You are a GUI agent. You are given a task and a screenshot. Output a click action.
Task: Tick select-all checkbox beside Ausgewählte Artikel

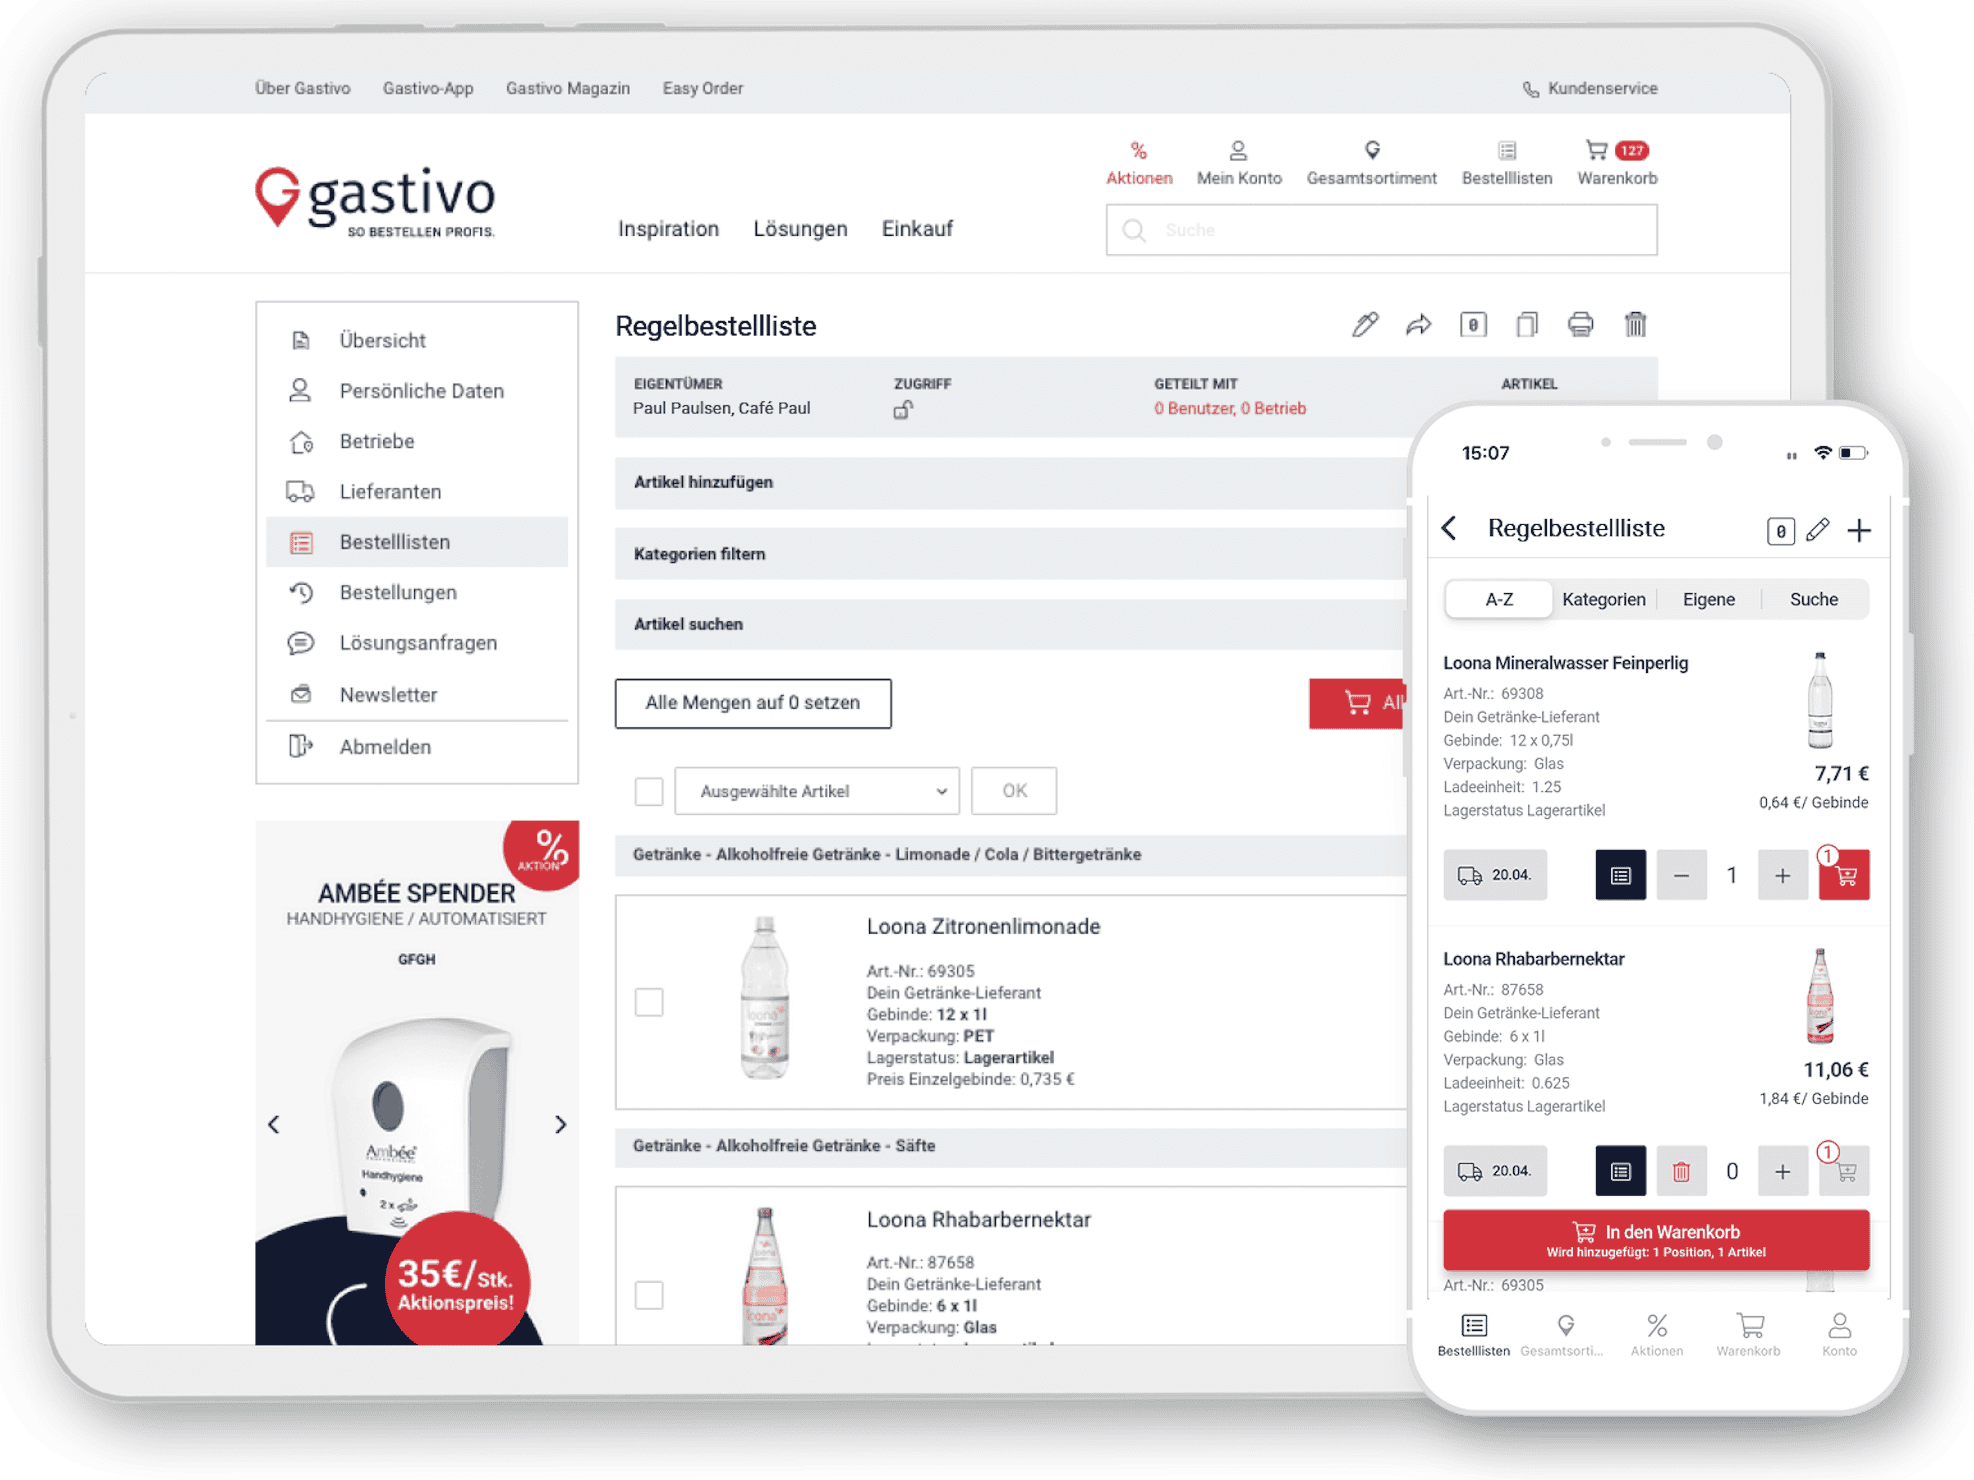649,791
